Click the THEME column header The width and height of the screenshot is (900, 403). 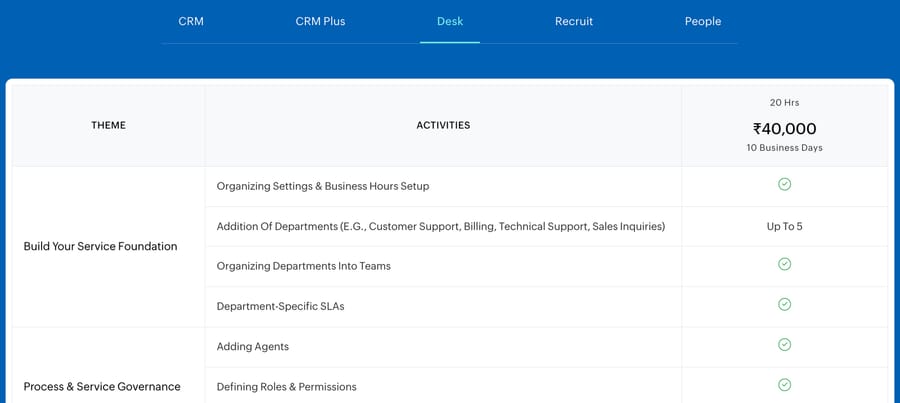108,125
